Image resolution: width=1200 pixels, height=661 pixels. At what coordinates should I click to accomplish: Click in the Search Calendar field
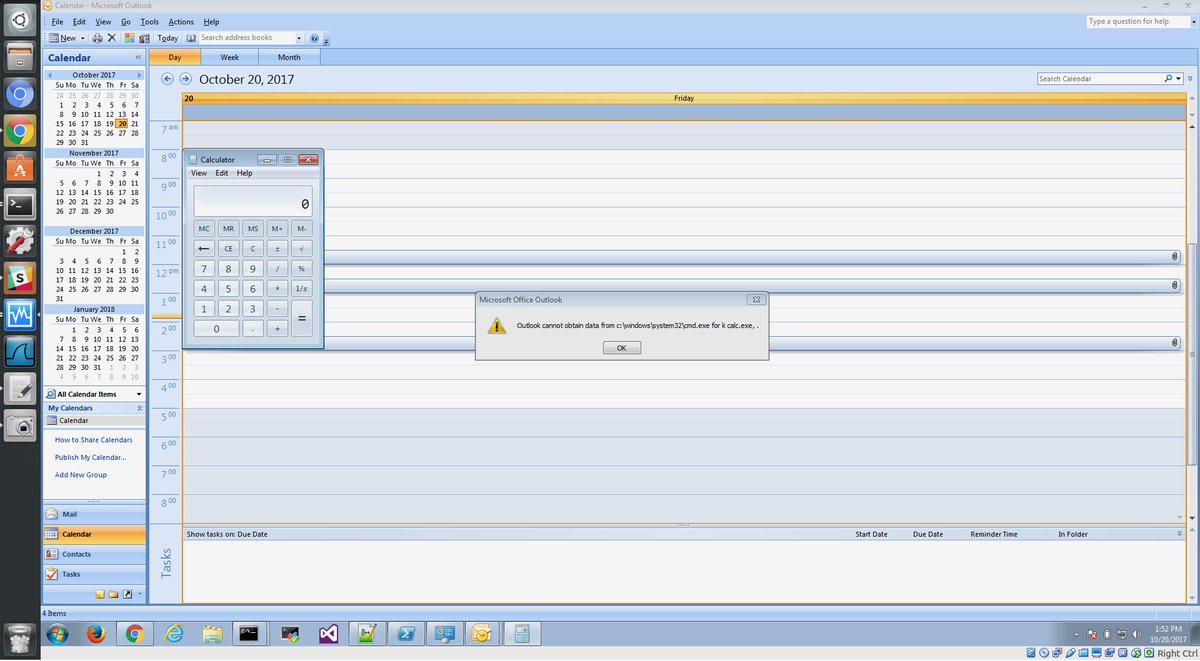click(x=1099, y=78)
